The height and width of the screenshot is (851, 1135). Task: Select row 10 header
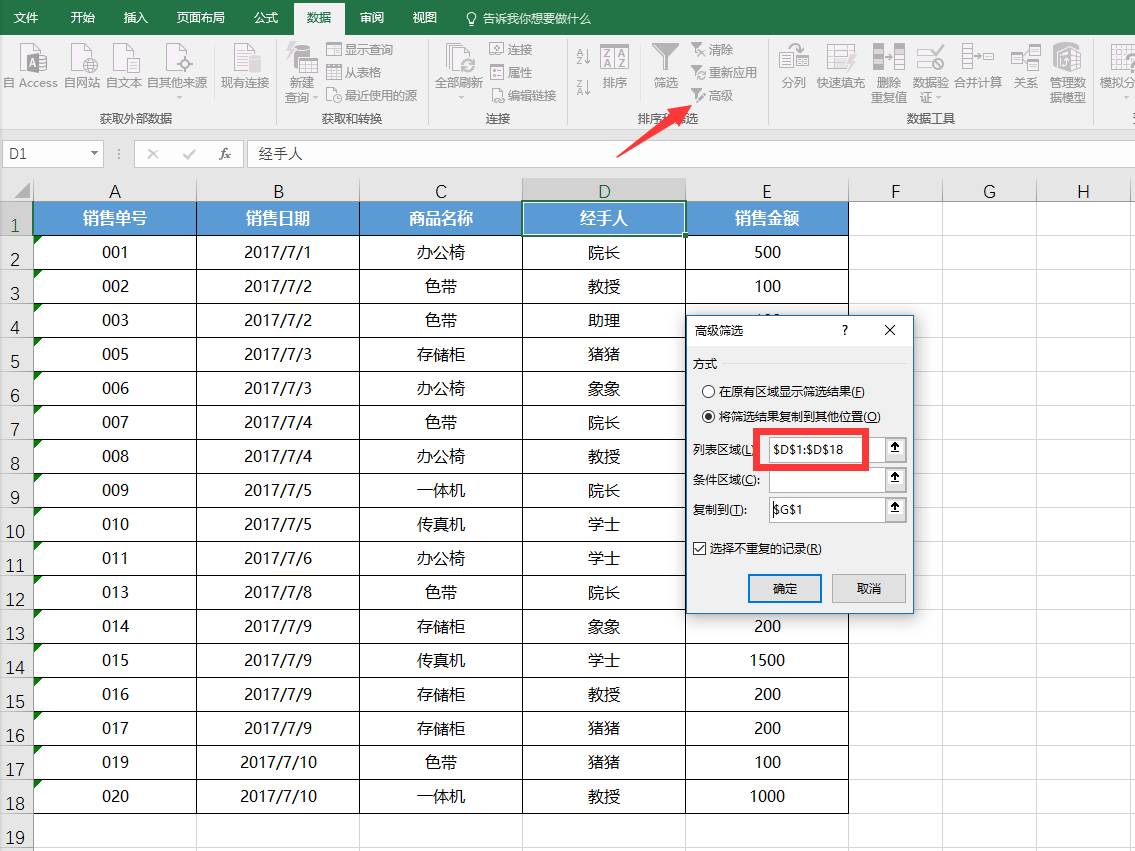16,524
